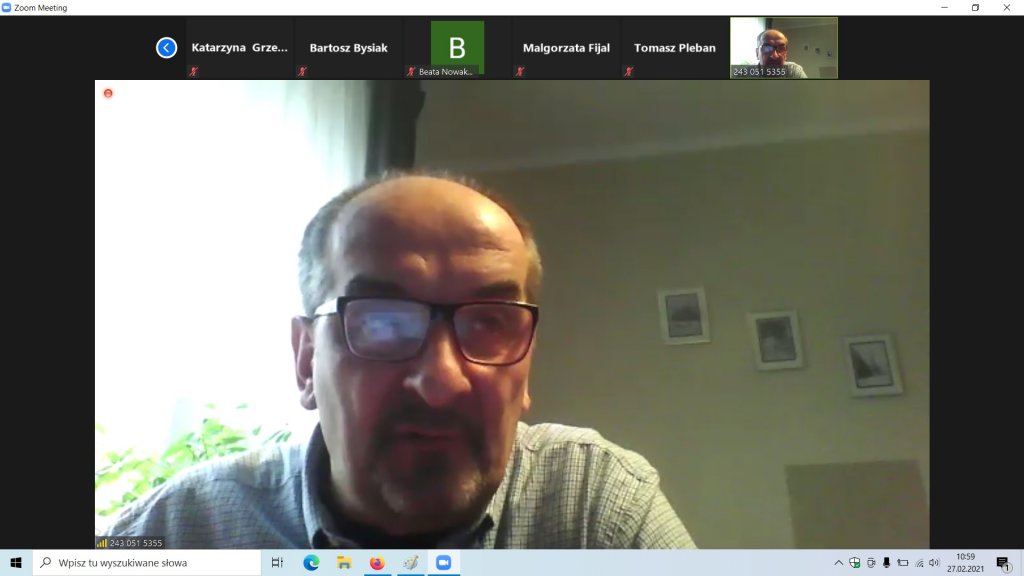Click the Meet Now camera tray icon
This screenshot has width=1024, height=576.
tap(871, 562)
